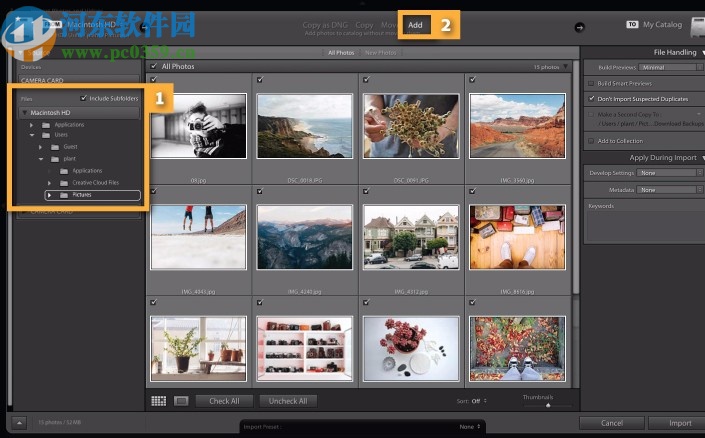Uncheck photo 09.jpg checkbox

tap(154, 80)
